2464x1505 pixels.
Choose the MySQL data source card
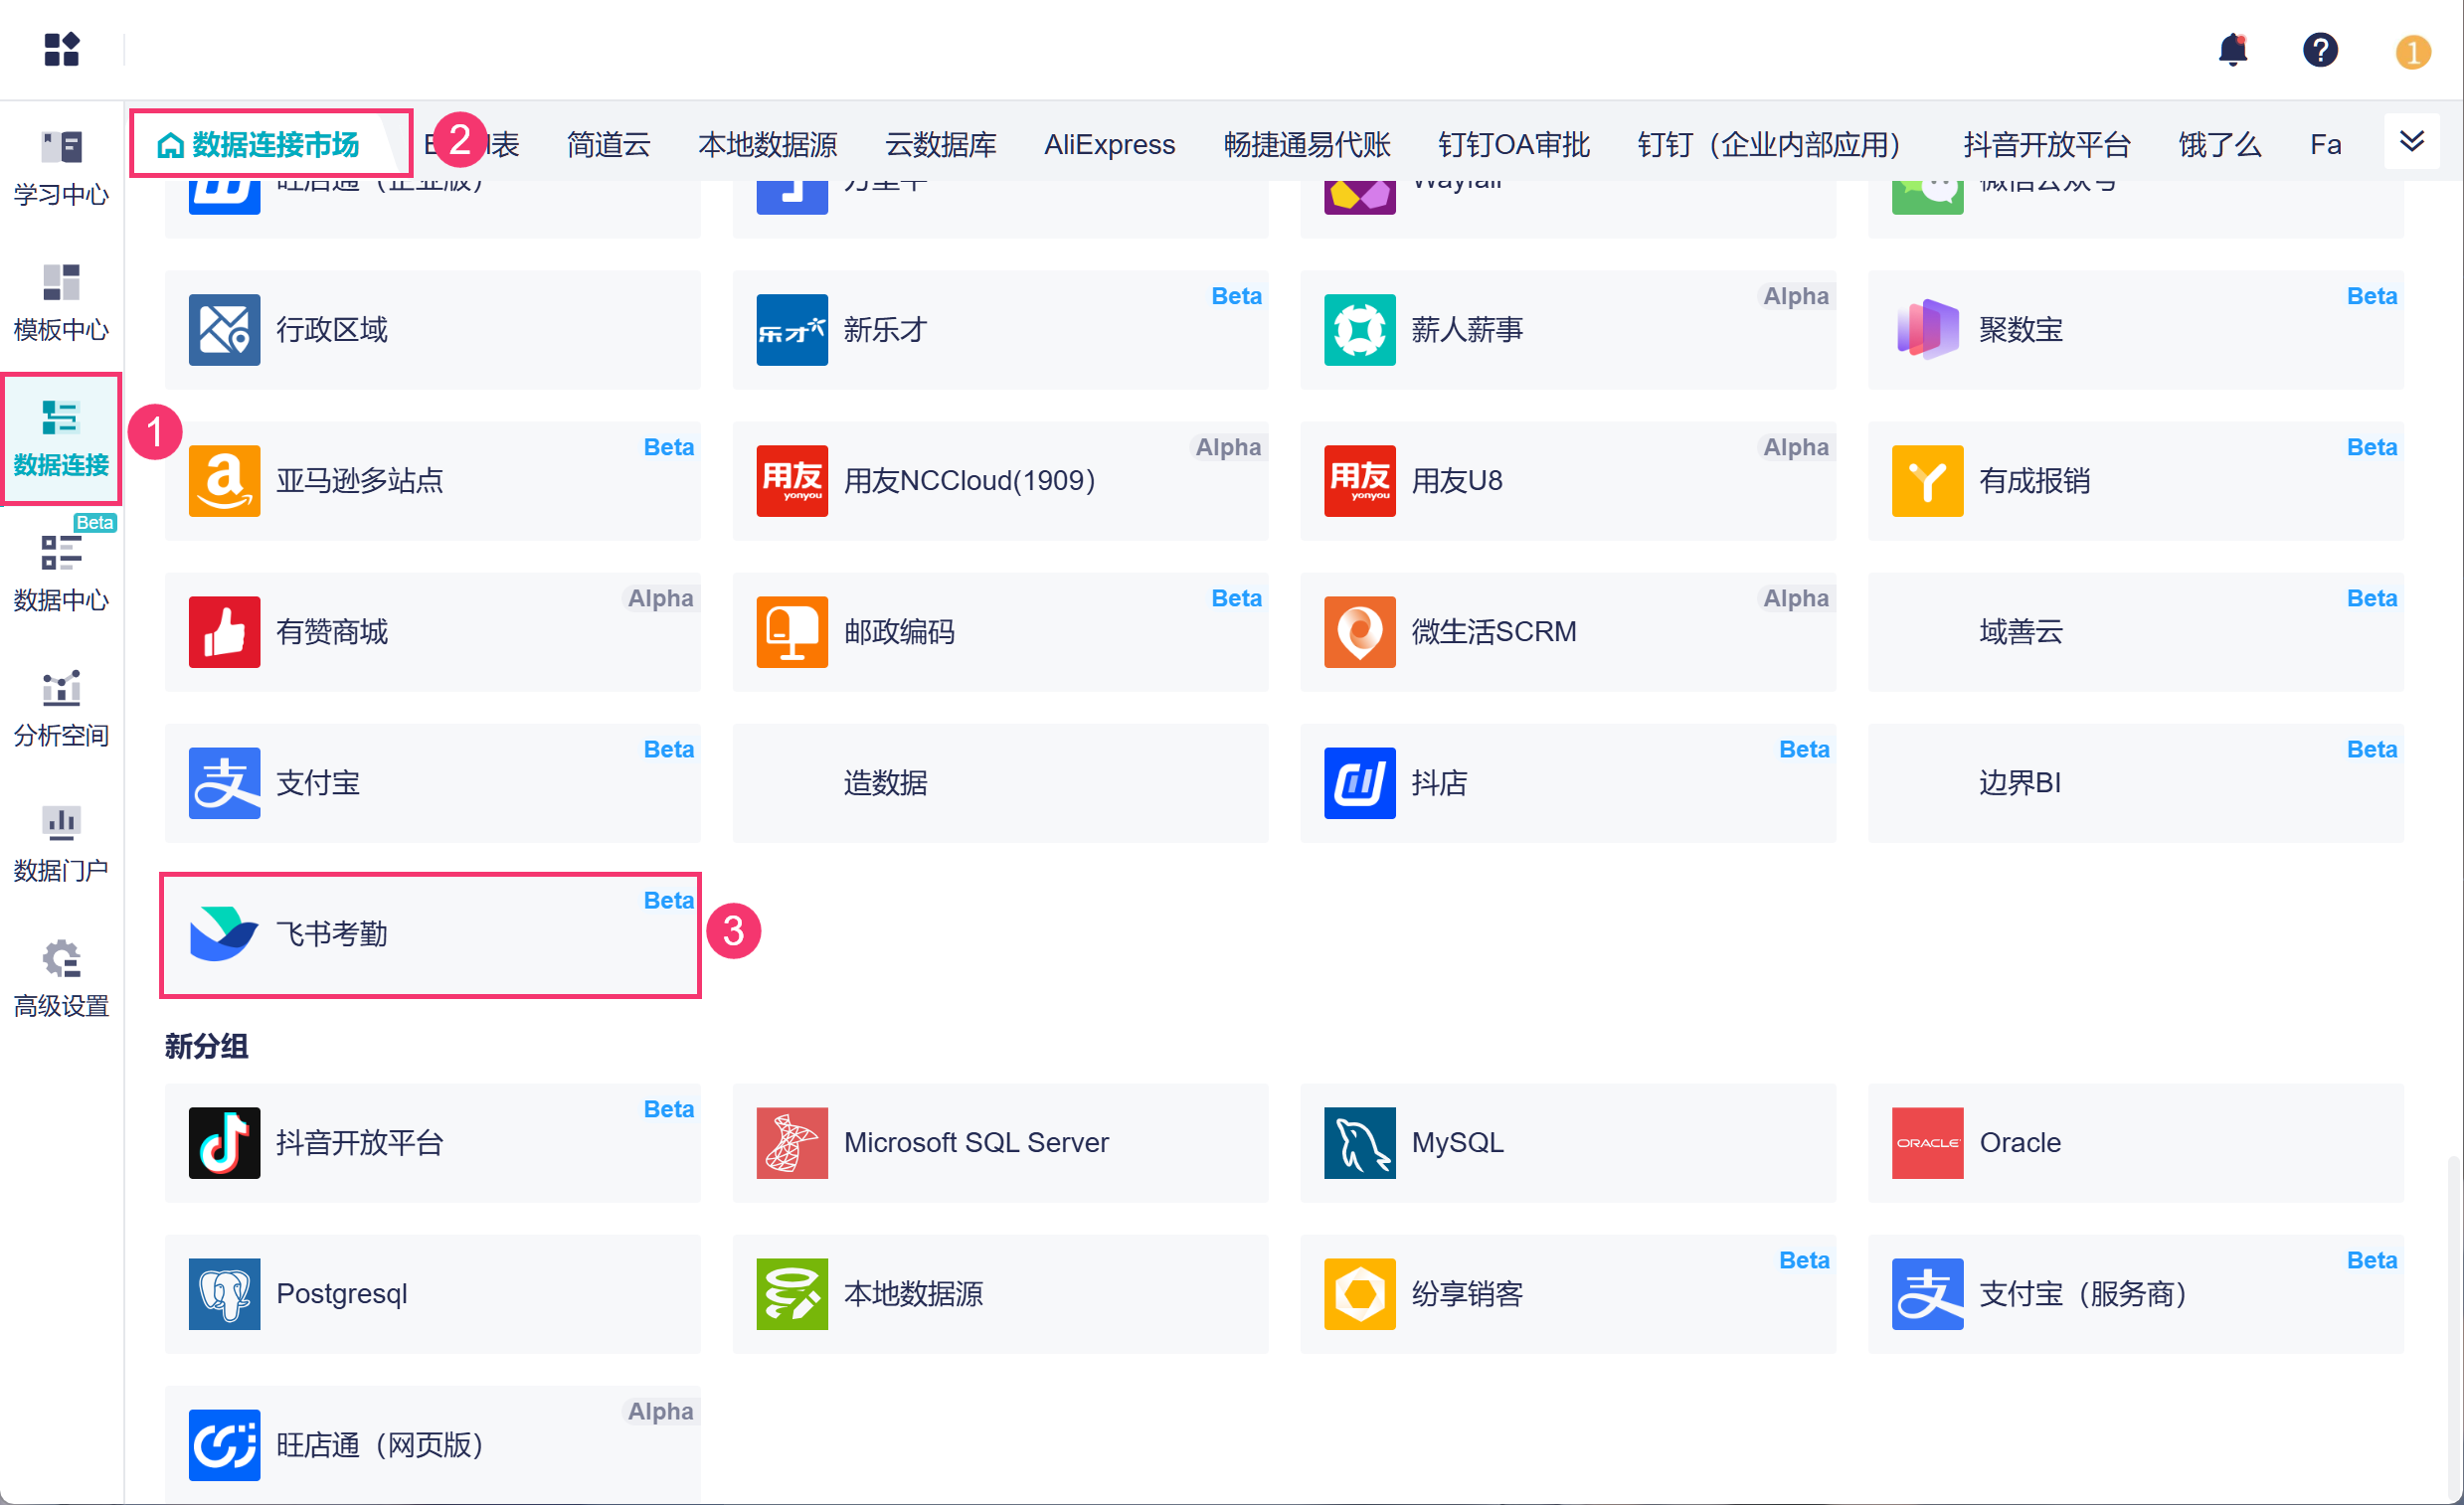click(1566, 1143)
